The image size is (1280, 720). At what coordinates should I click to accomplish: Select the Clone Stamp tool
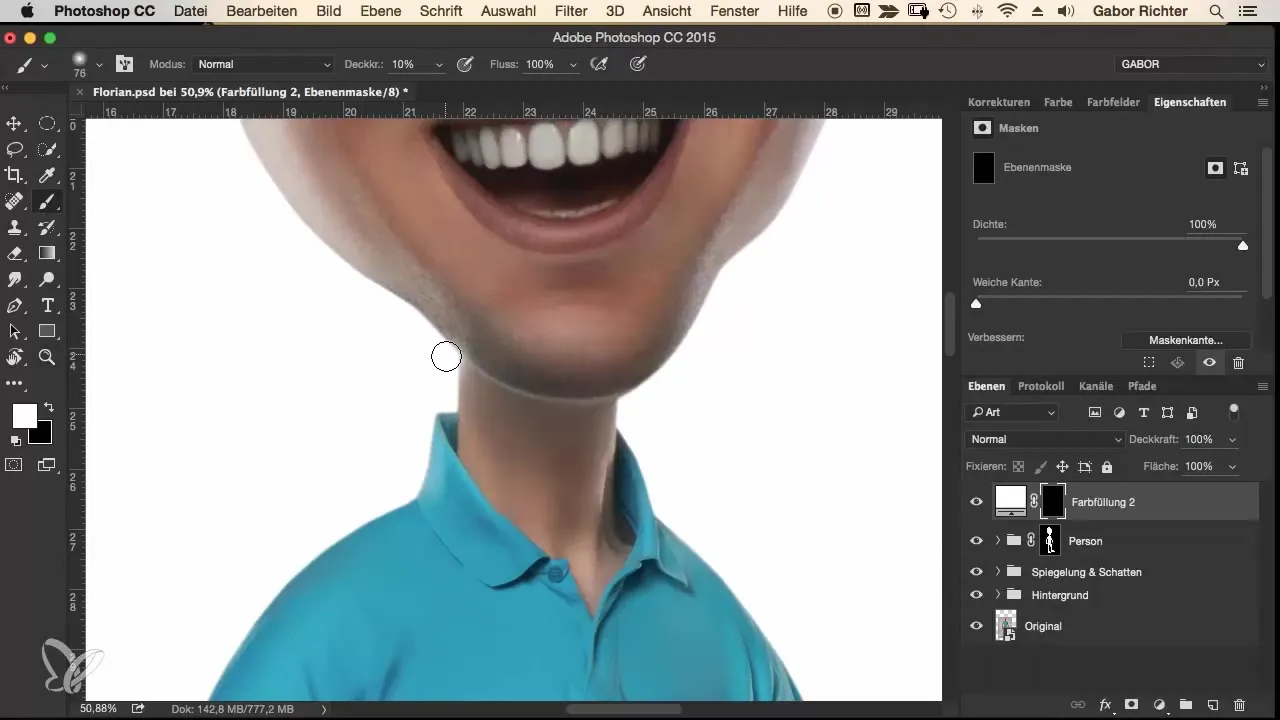click(15, 227)
